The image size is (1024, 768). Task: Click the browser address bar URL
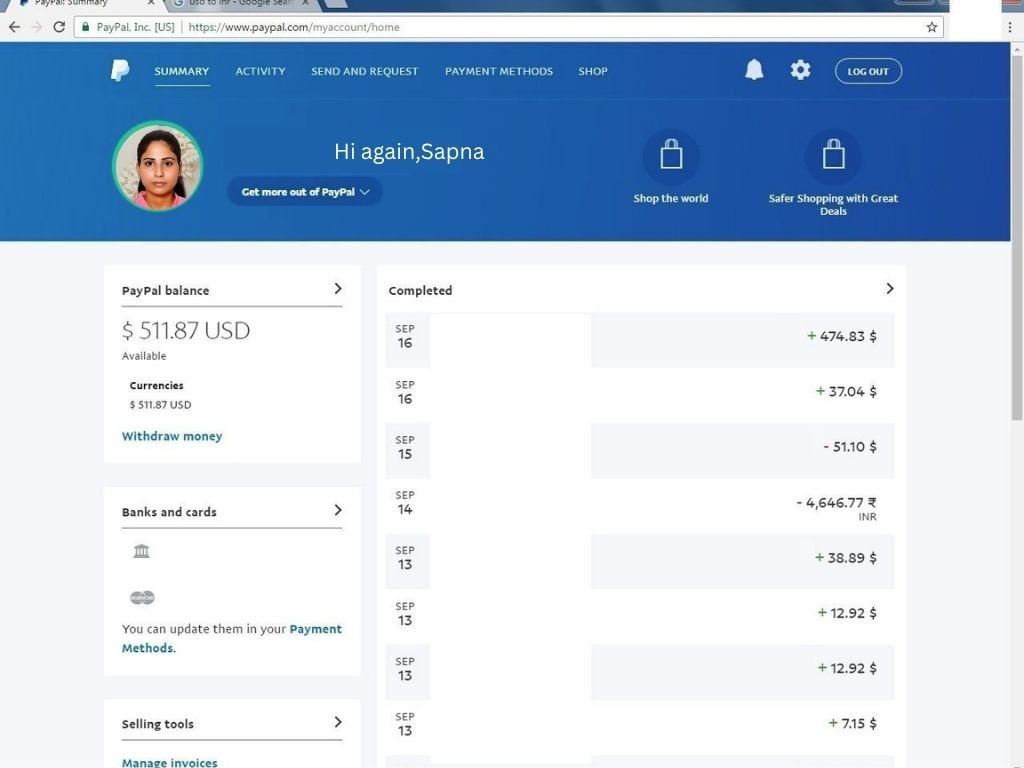(x=294, y=27)
